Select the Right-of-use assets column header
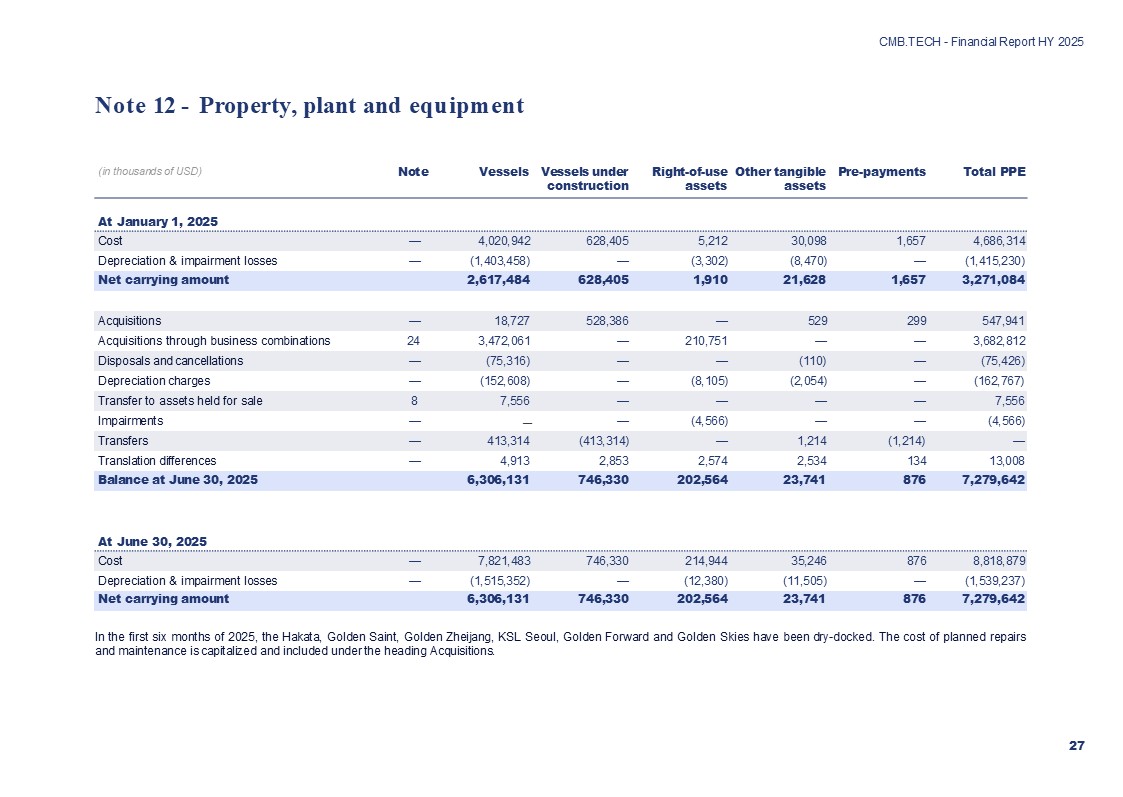This screenshot has height=797, width=1123. (x=689, y=178)
